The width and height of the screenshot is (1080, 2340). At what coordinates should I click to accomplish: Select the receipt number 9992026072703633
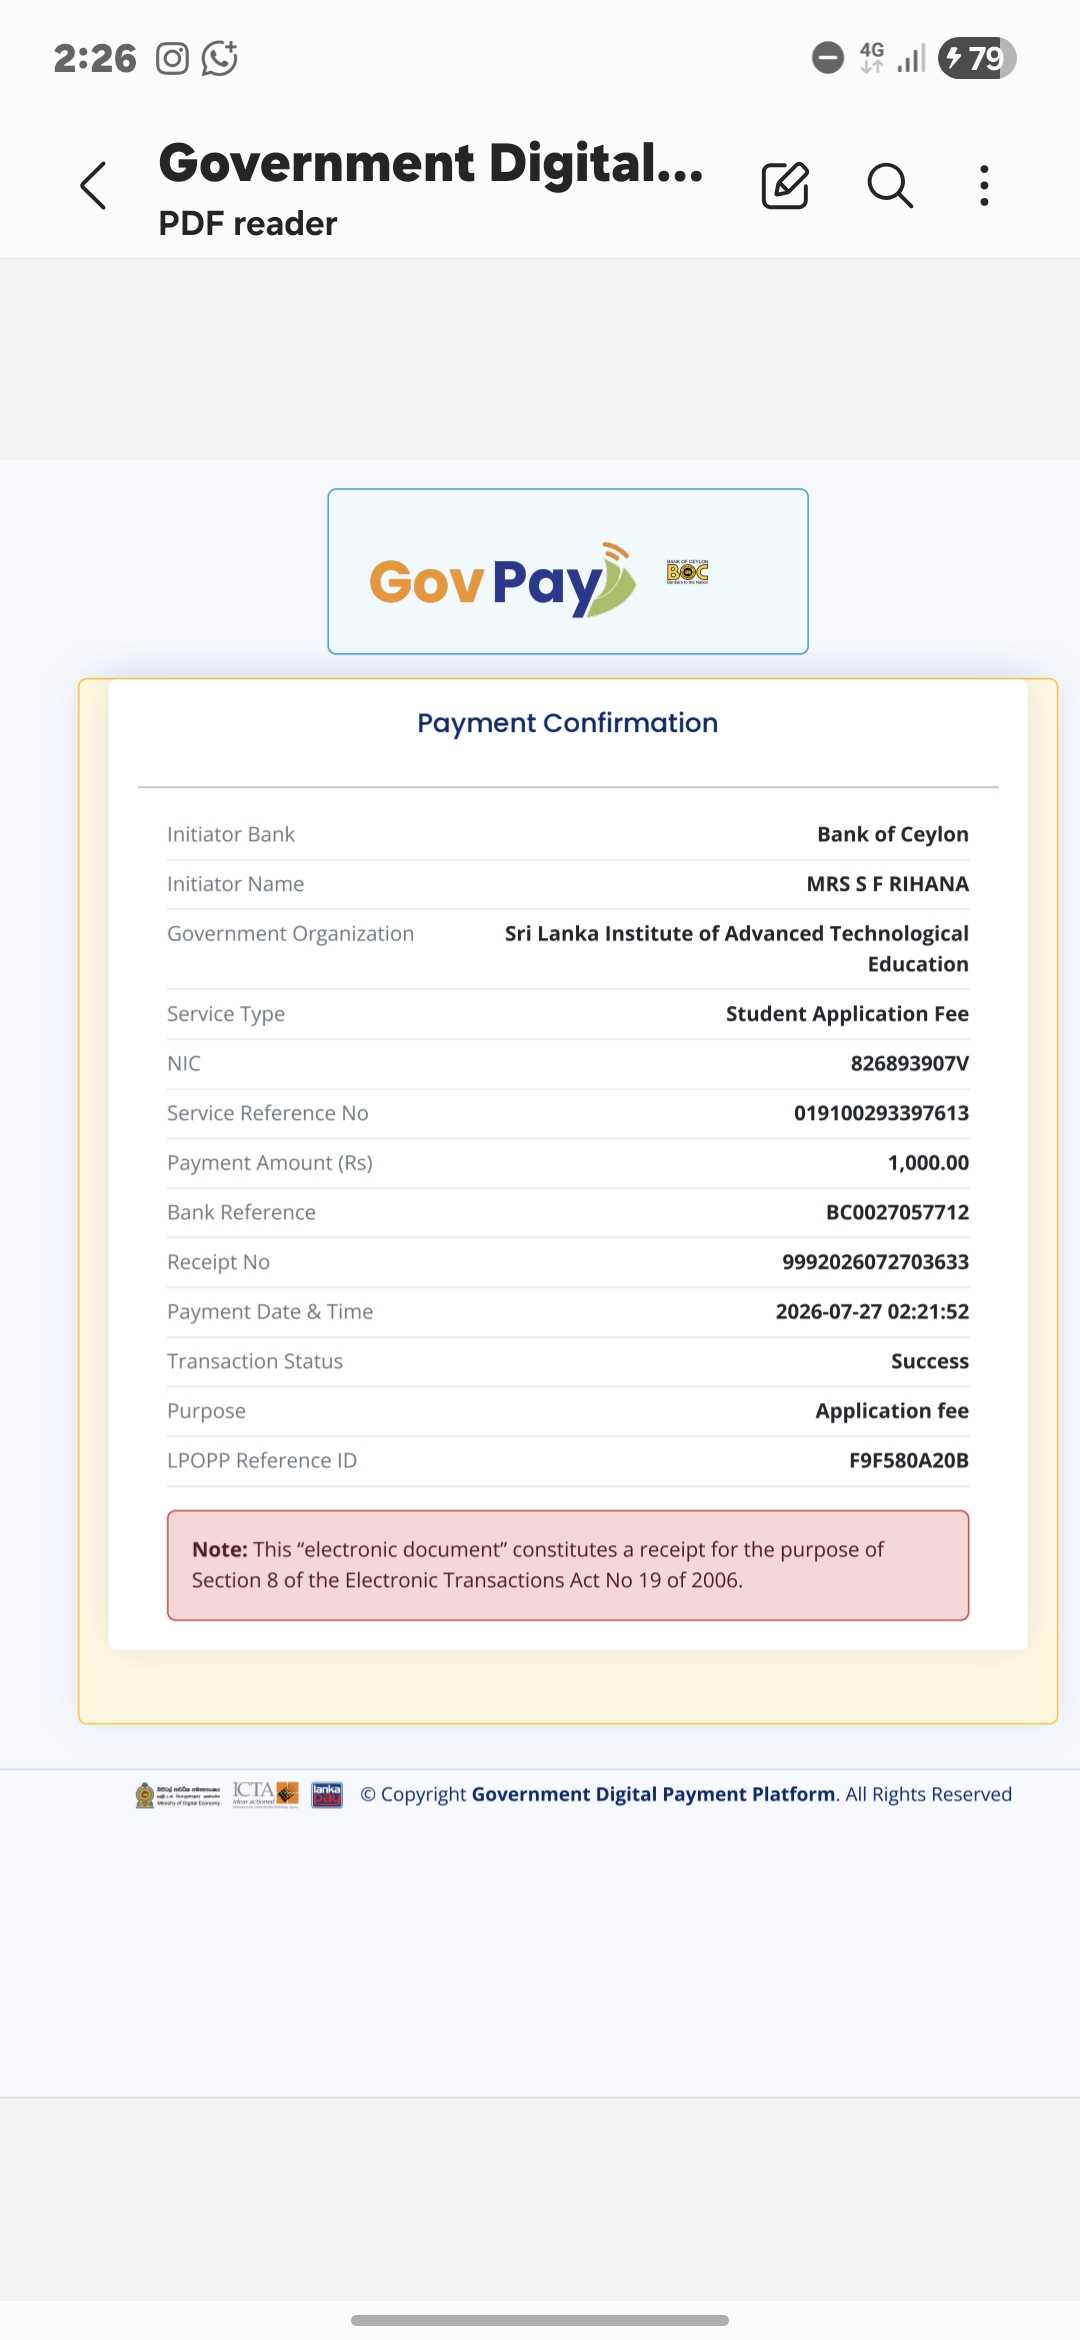[875, 1262]
